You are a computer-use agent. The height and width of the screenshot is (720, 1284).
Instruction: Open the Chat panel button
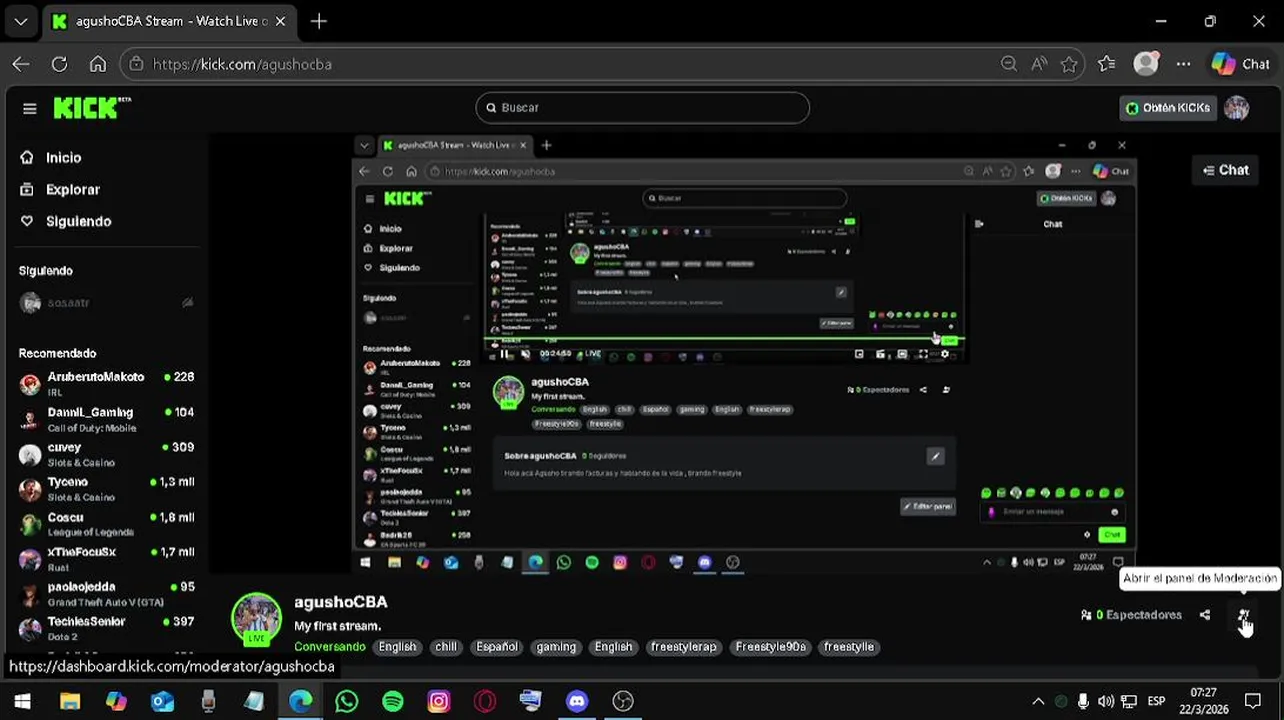(x=1226, y=170)
